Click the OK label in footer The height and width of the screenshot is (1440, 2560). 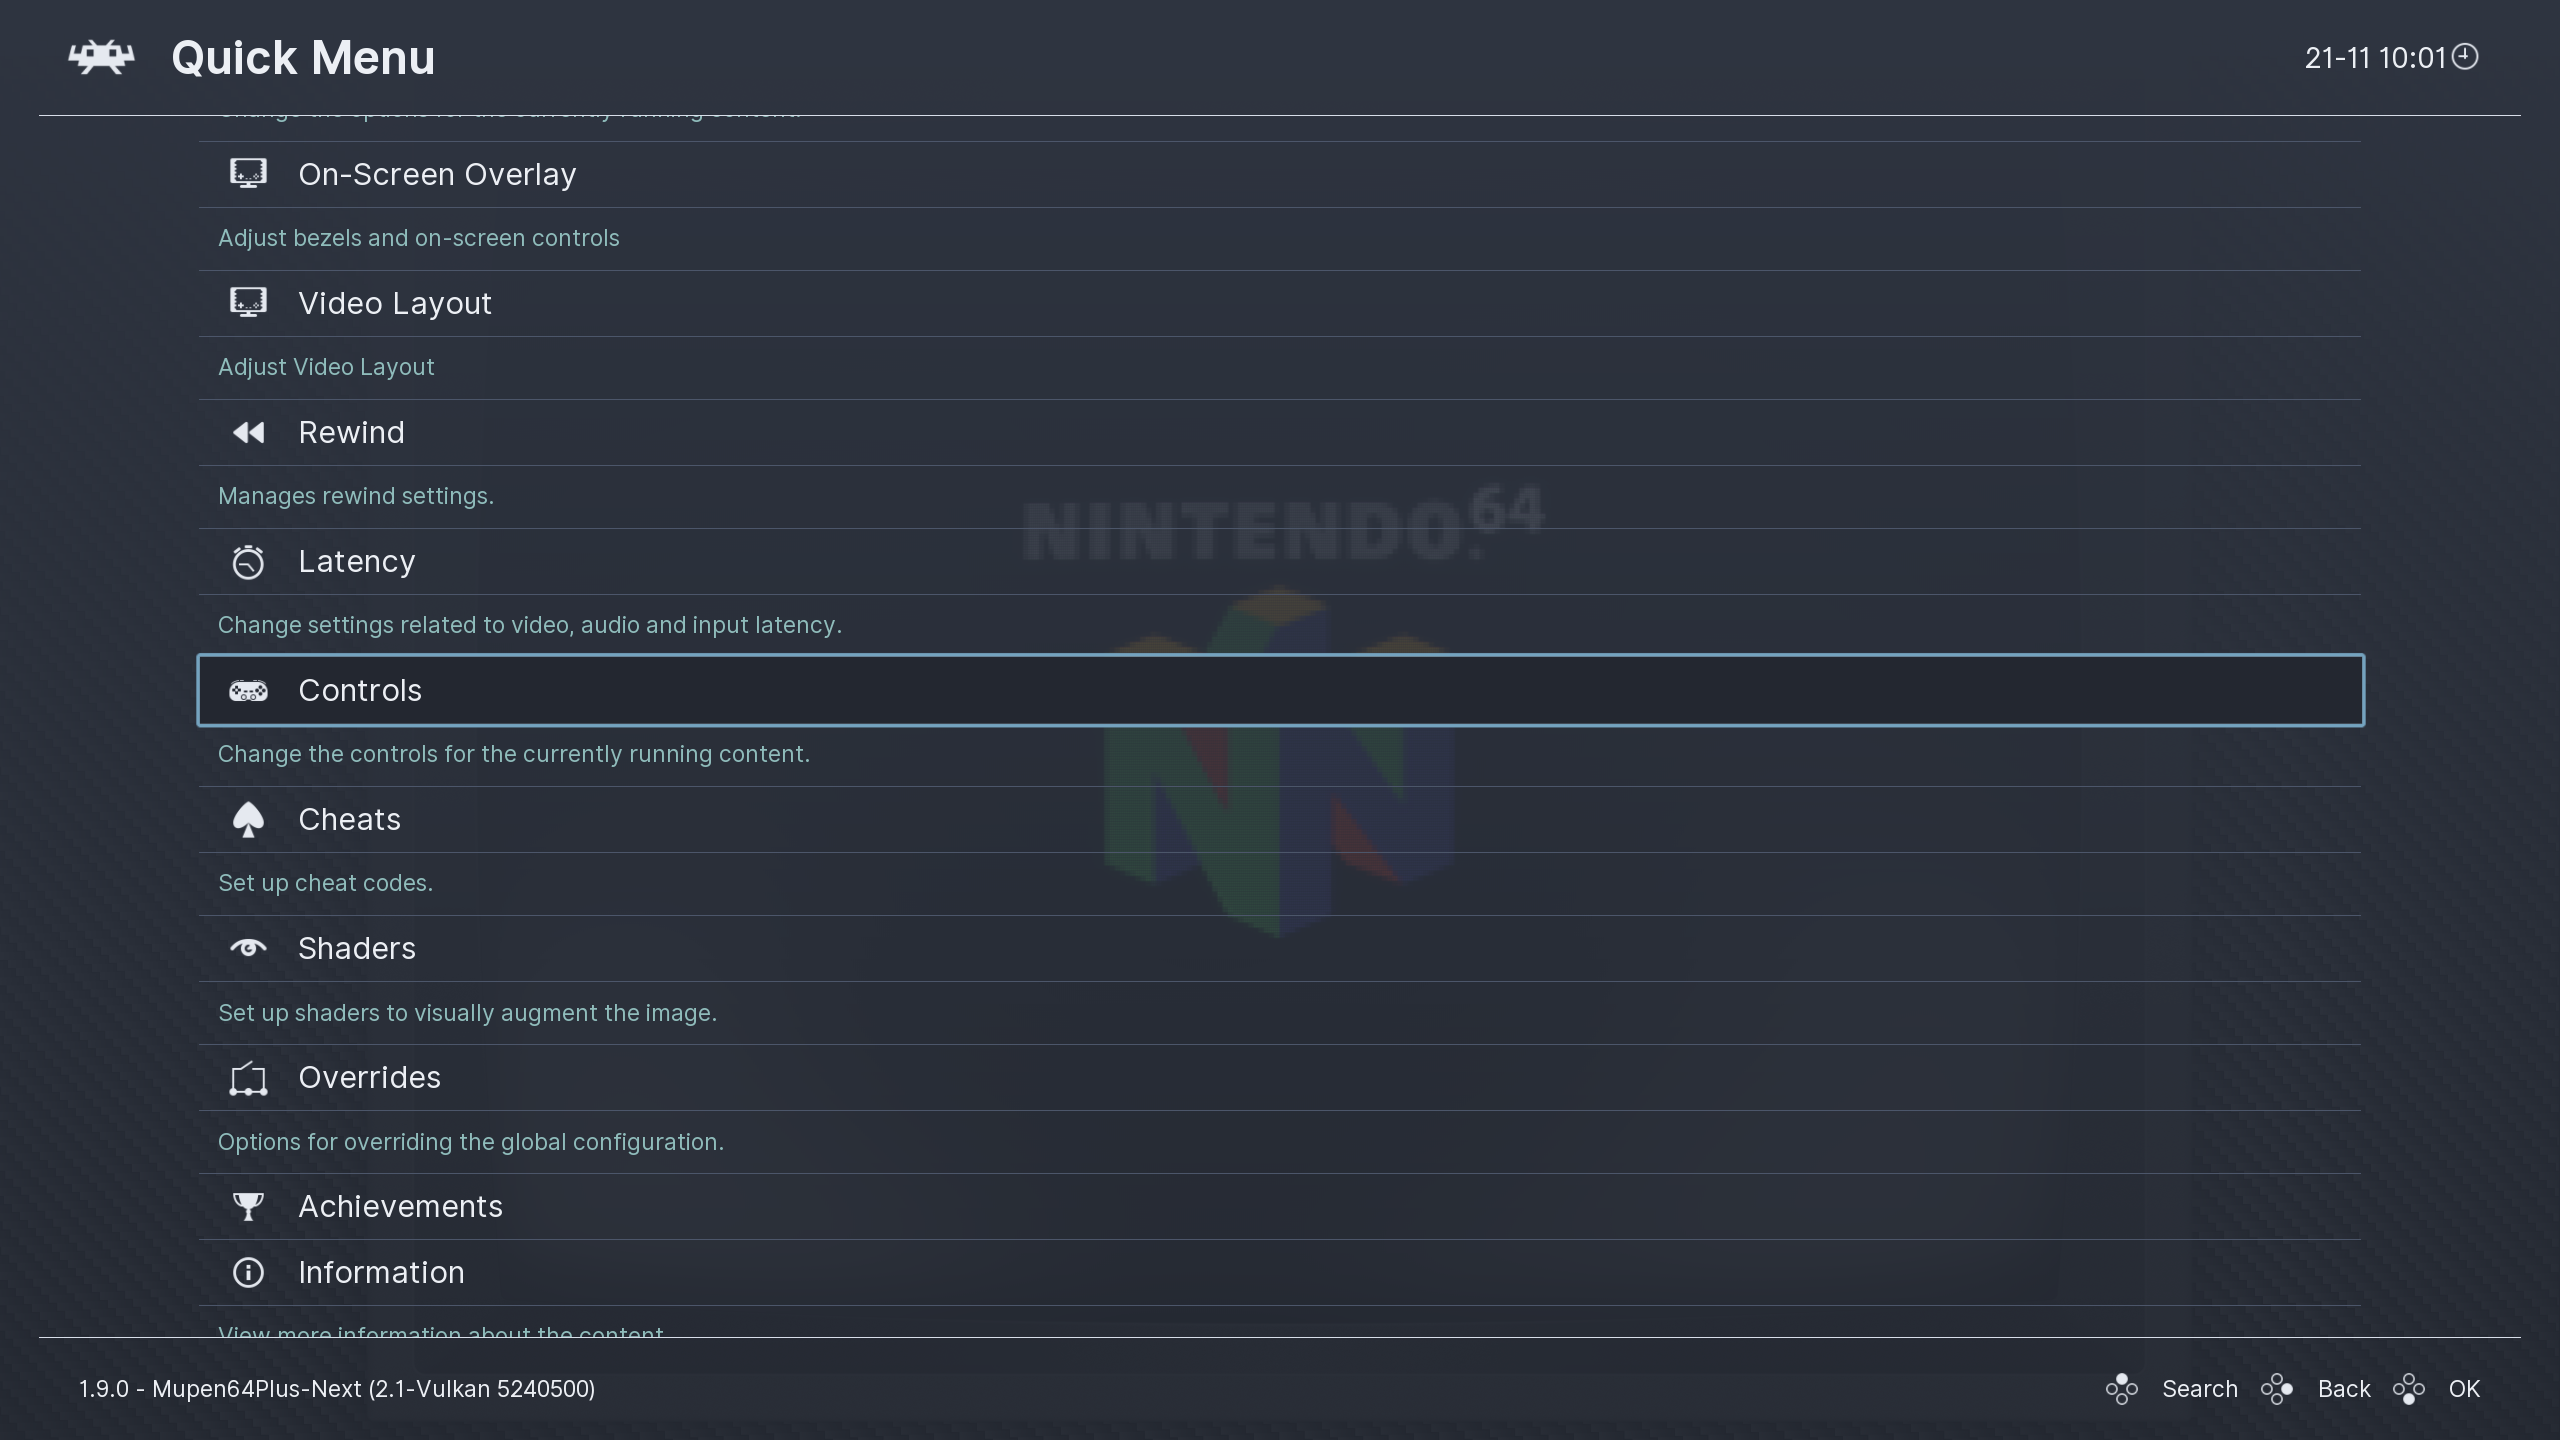2464,1389
